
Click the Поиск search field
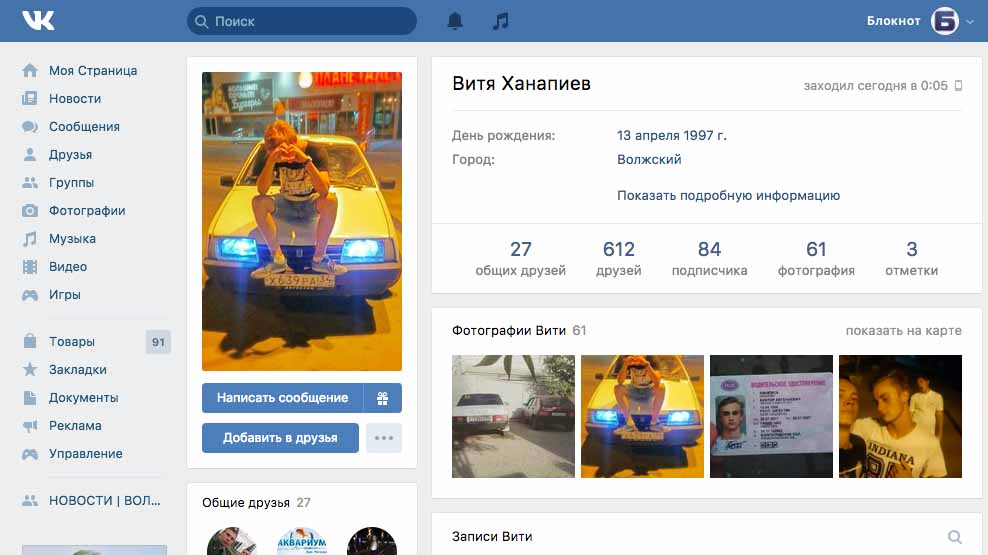point(302,21)
